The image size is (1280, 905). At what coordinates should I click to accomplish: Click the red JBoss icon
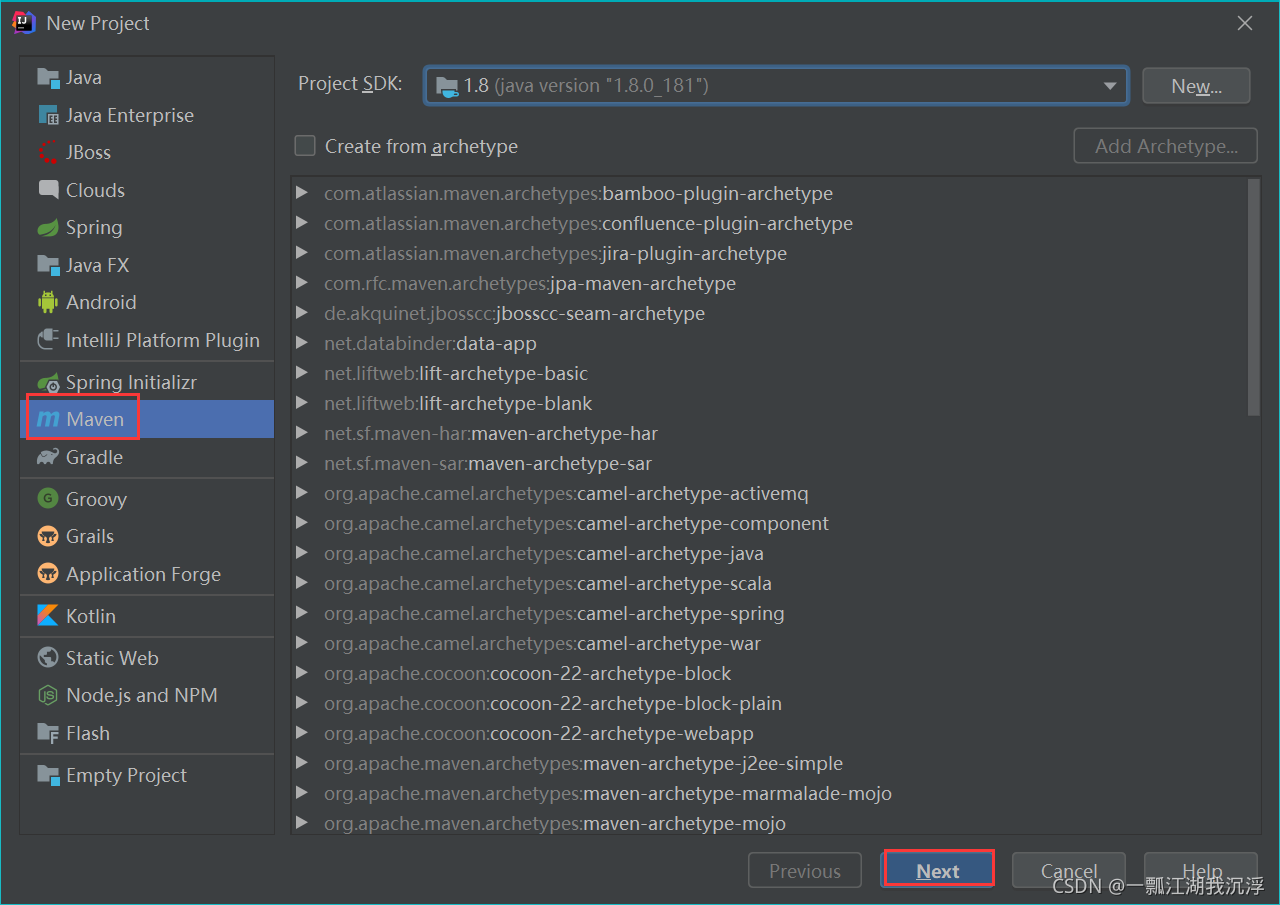click(48, 153)
